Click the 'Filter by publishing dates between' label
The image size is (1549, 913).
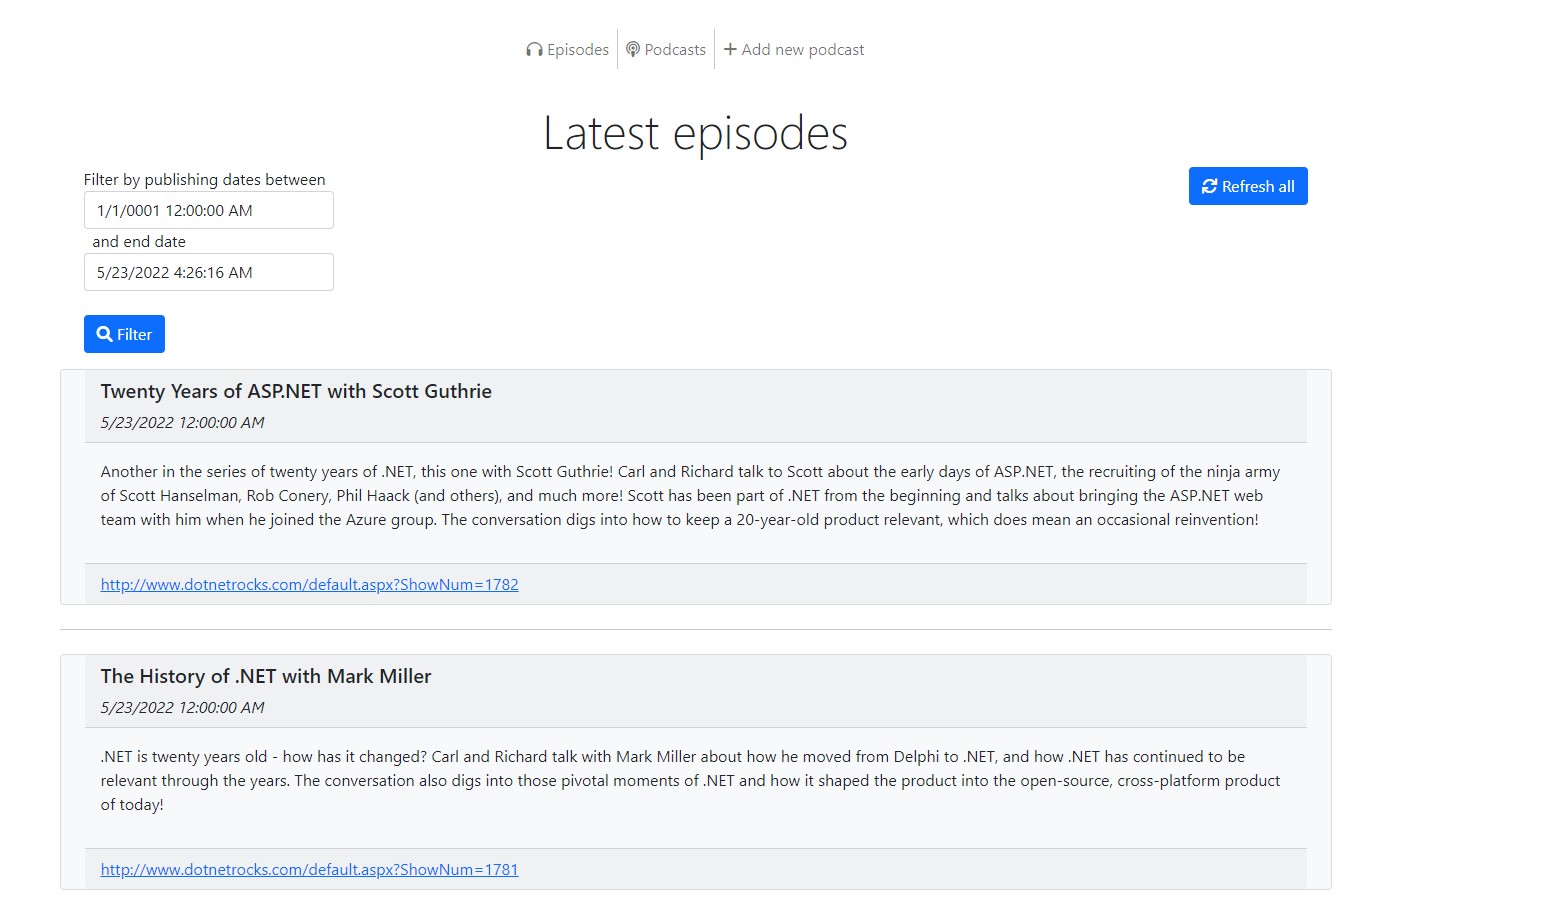pos(205,179)
